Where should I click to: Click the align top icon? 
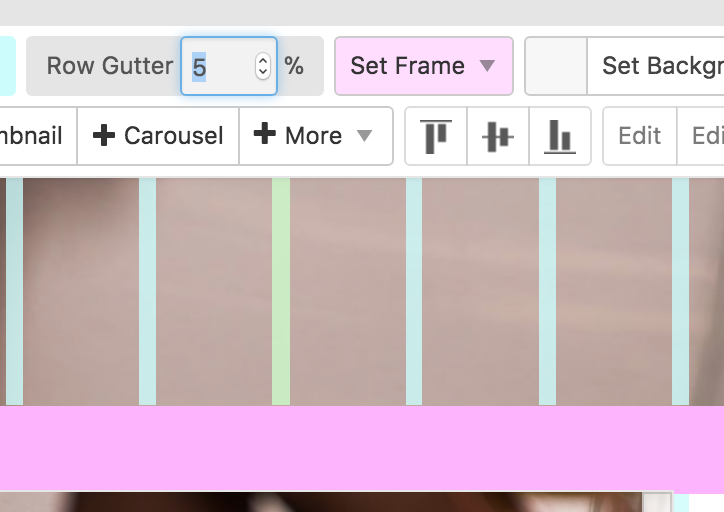(x=436, y=136)
